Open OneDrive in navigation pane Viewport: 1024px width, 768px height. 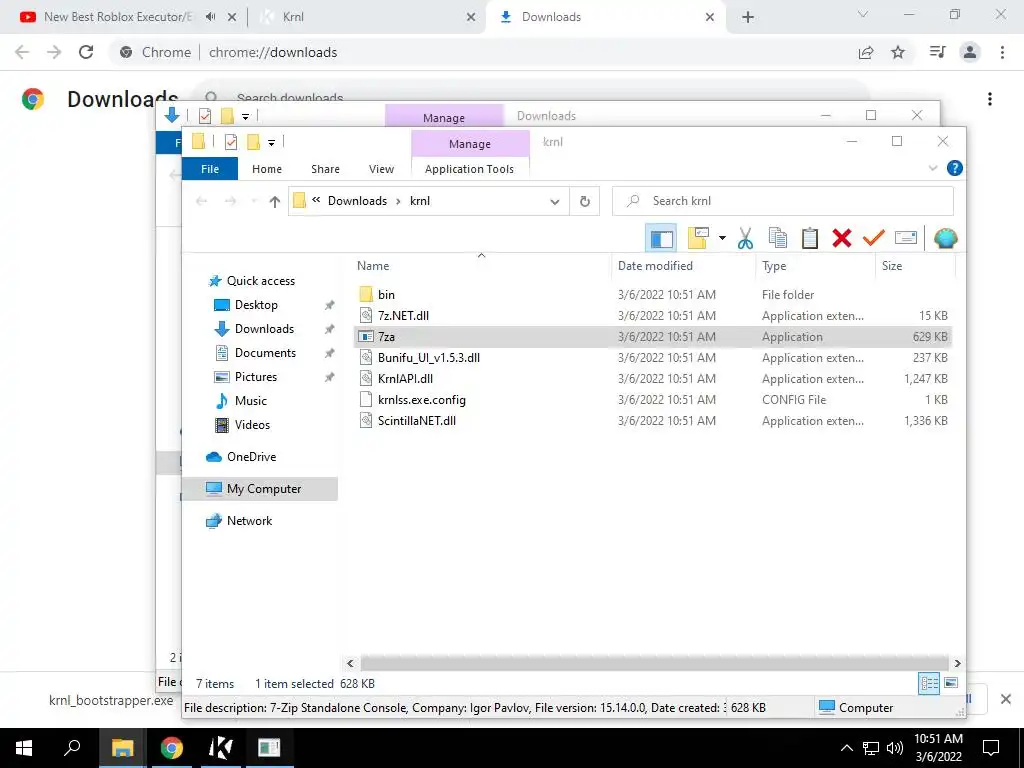click(251, 456)
